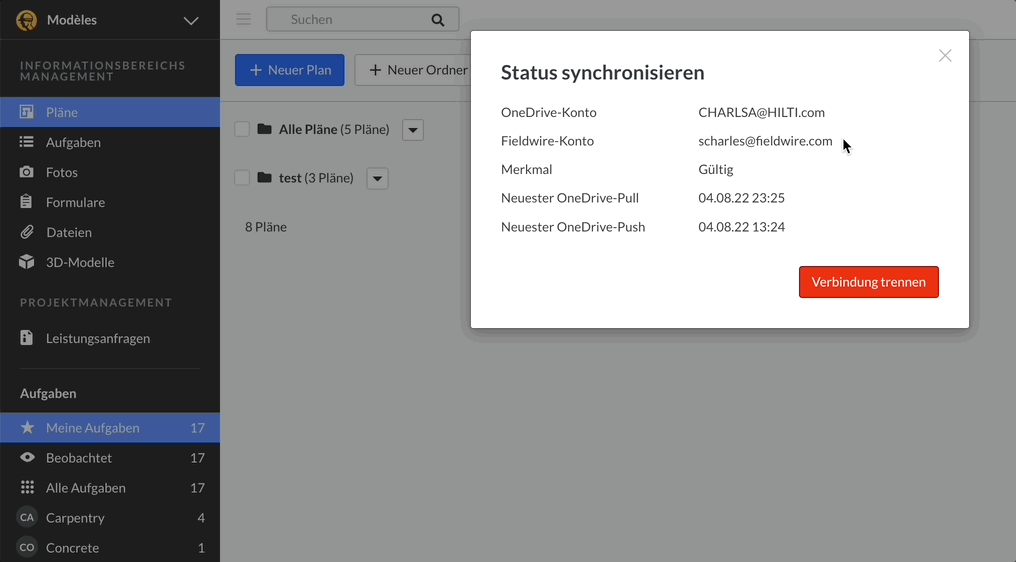
Task: Click the magnifier search icon
Action: (x=438, y=20)
